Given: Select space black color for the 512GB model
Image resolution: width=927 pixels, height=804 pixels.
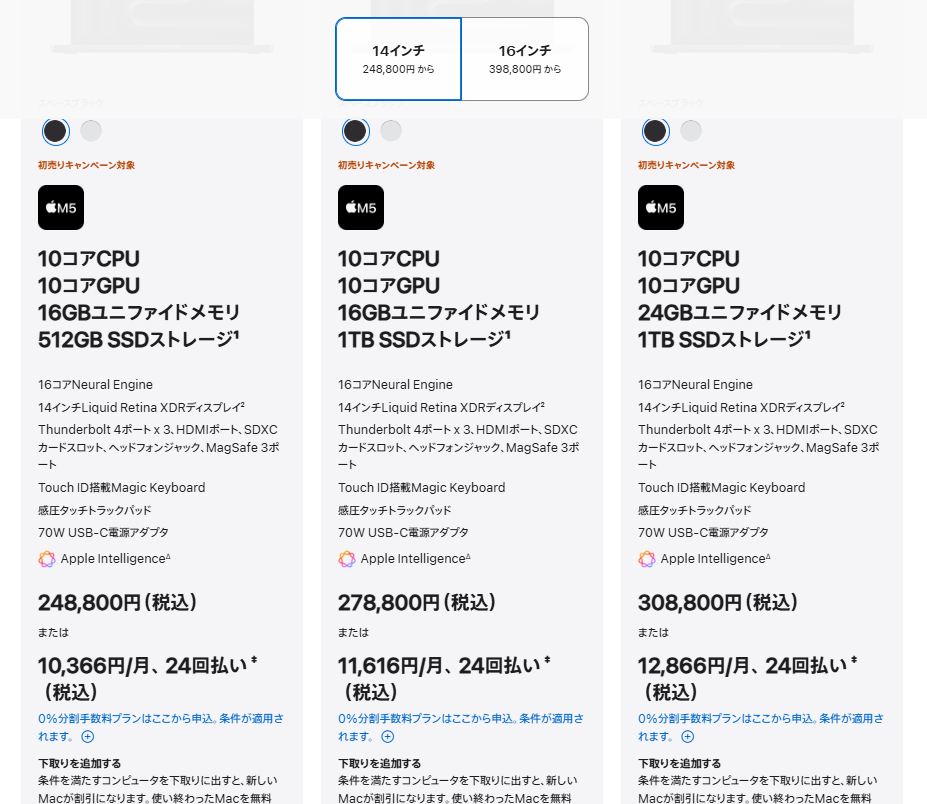Looking at the screenshot, I should tap(55, 131).
